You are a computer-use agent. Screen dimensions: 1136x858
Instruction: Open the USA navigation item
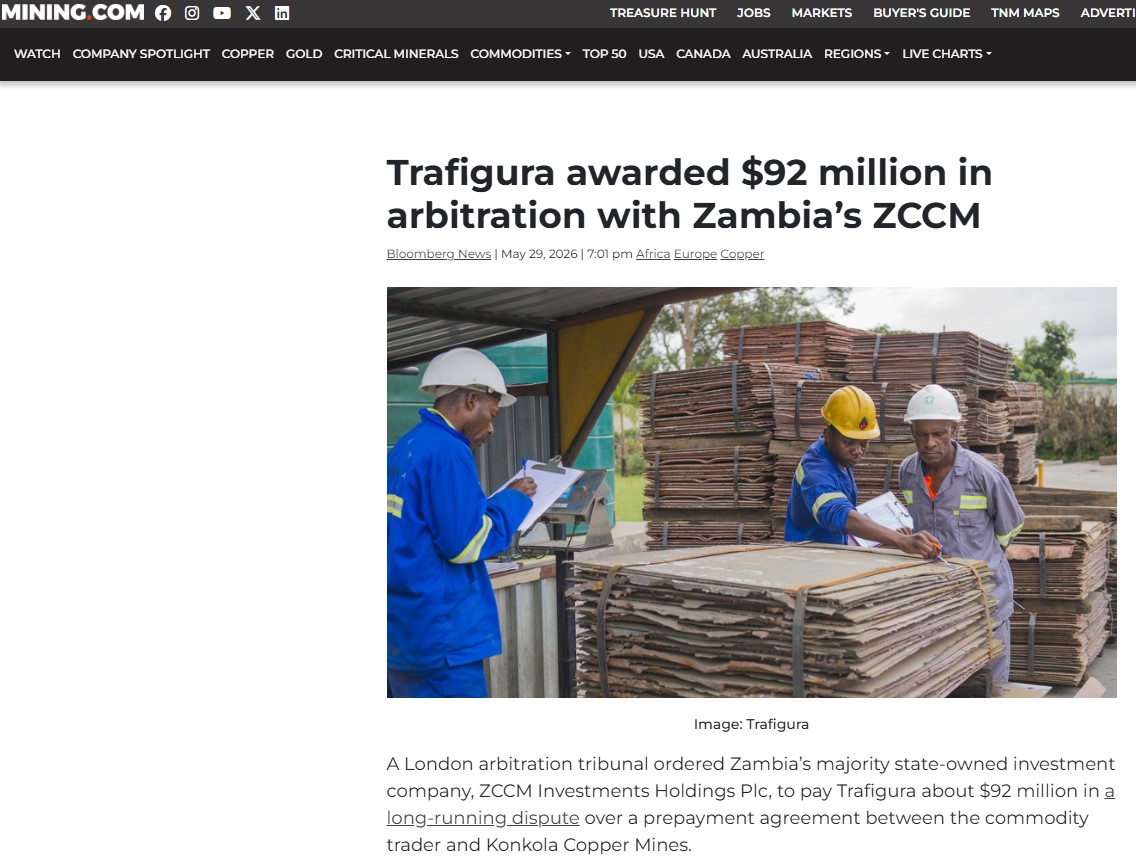pos(651,54)
